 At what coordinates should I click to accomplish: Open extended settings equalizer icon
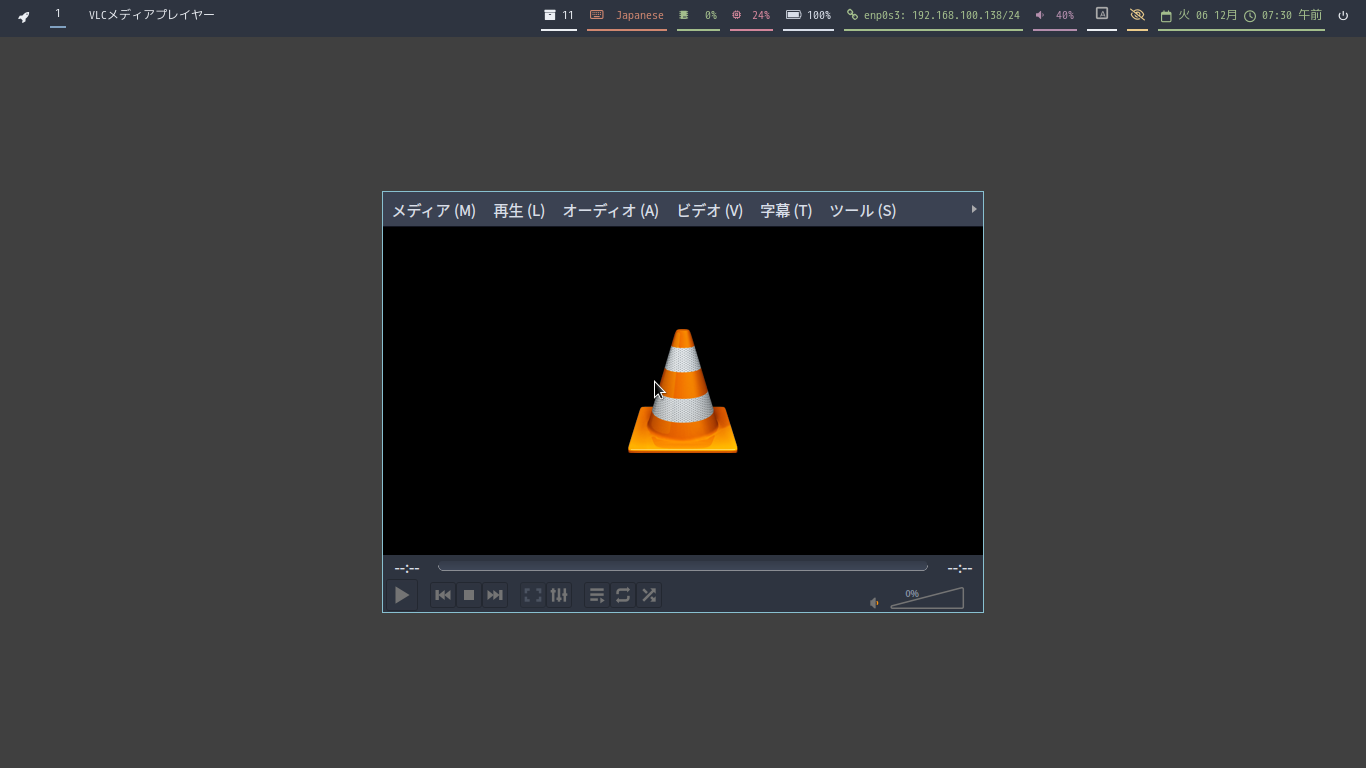point(559,595)
